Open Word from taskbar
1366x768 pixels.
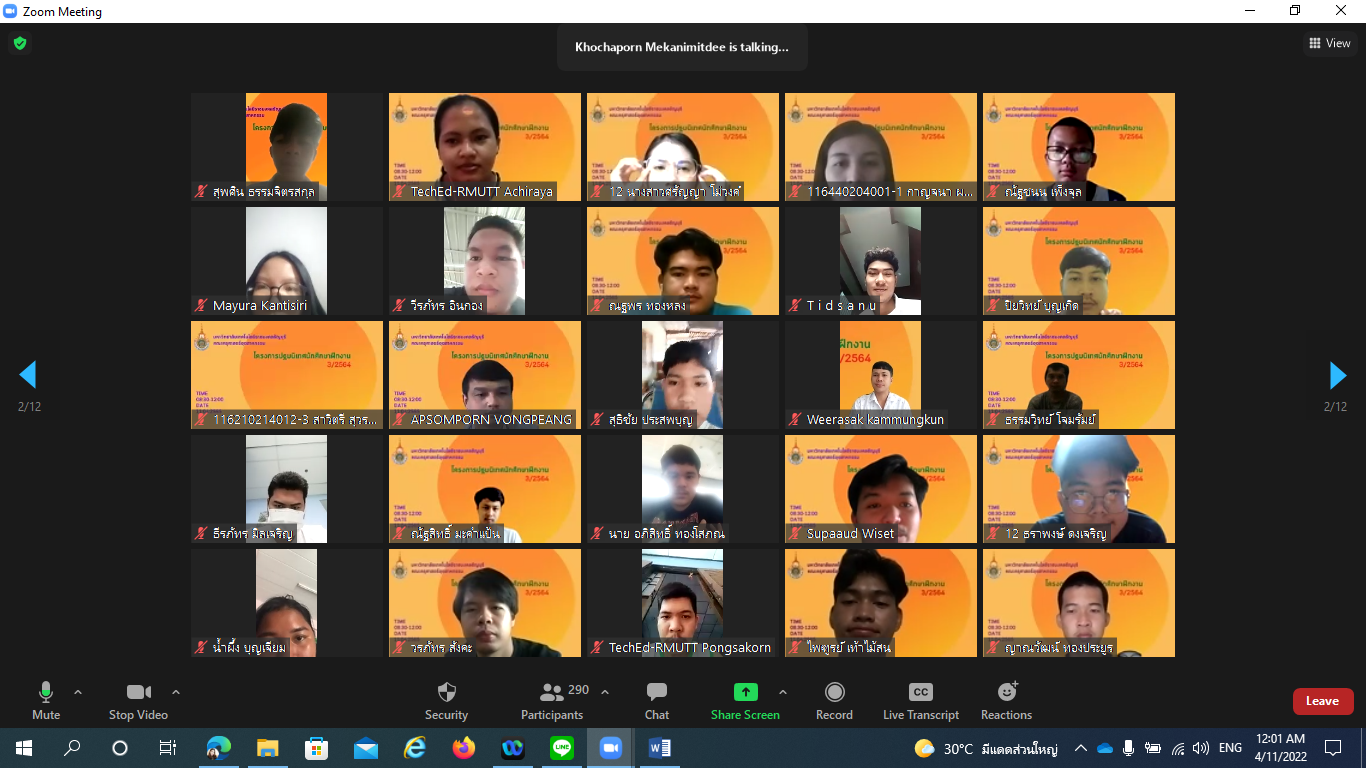[660, 748]
